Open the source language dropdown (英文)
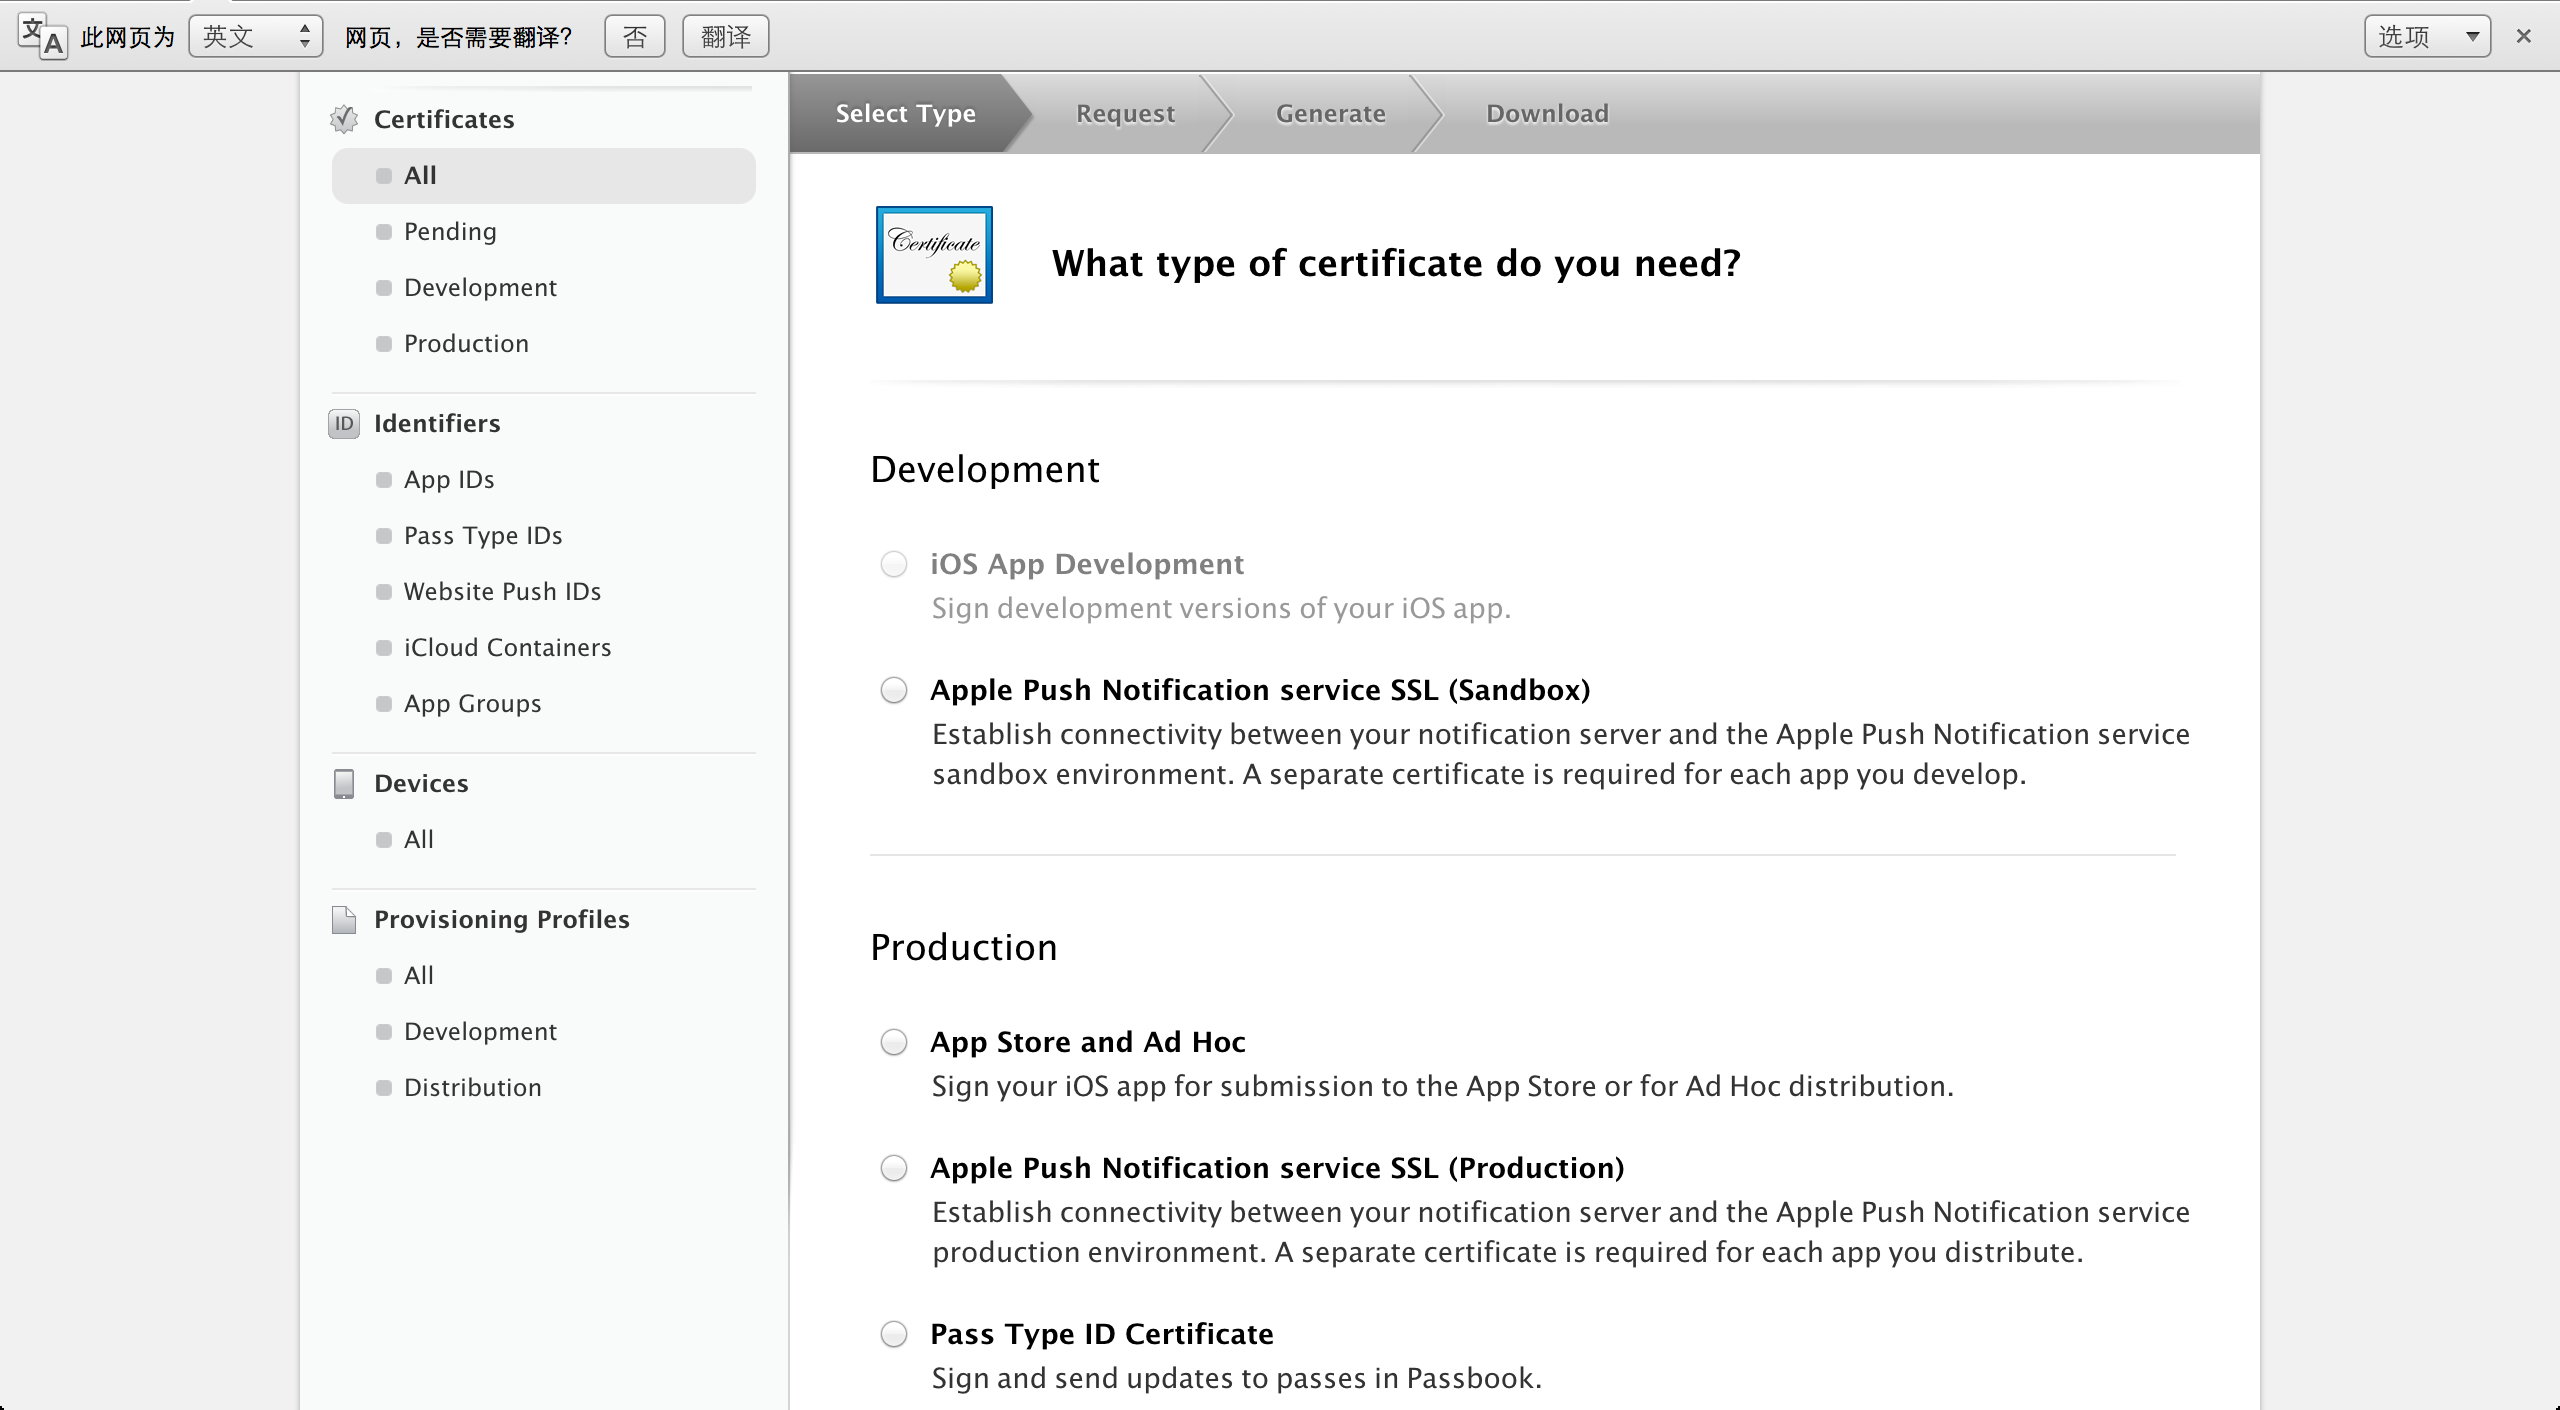Image resolution: width=2560 pixels, height=1410 pixels. click(256, 37)
